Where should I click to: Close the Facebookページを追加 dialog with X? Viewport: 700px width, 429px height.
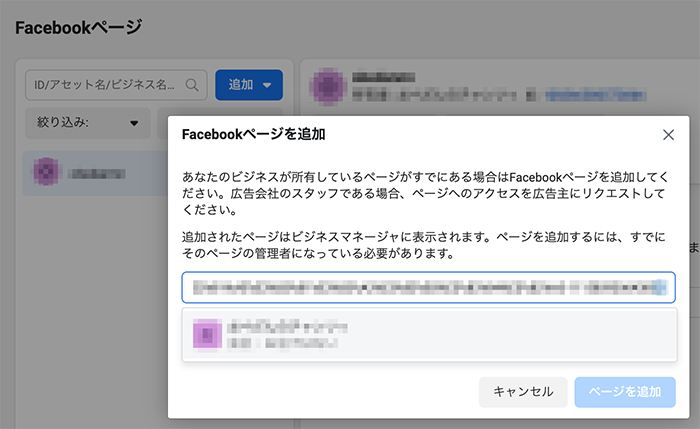point(668,135)
